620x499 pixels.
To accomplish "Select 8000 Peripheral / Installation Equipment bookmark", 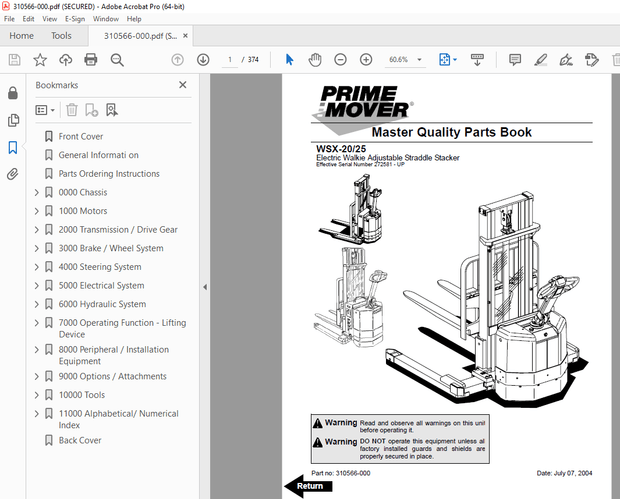I will 114,355.
